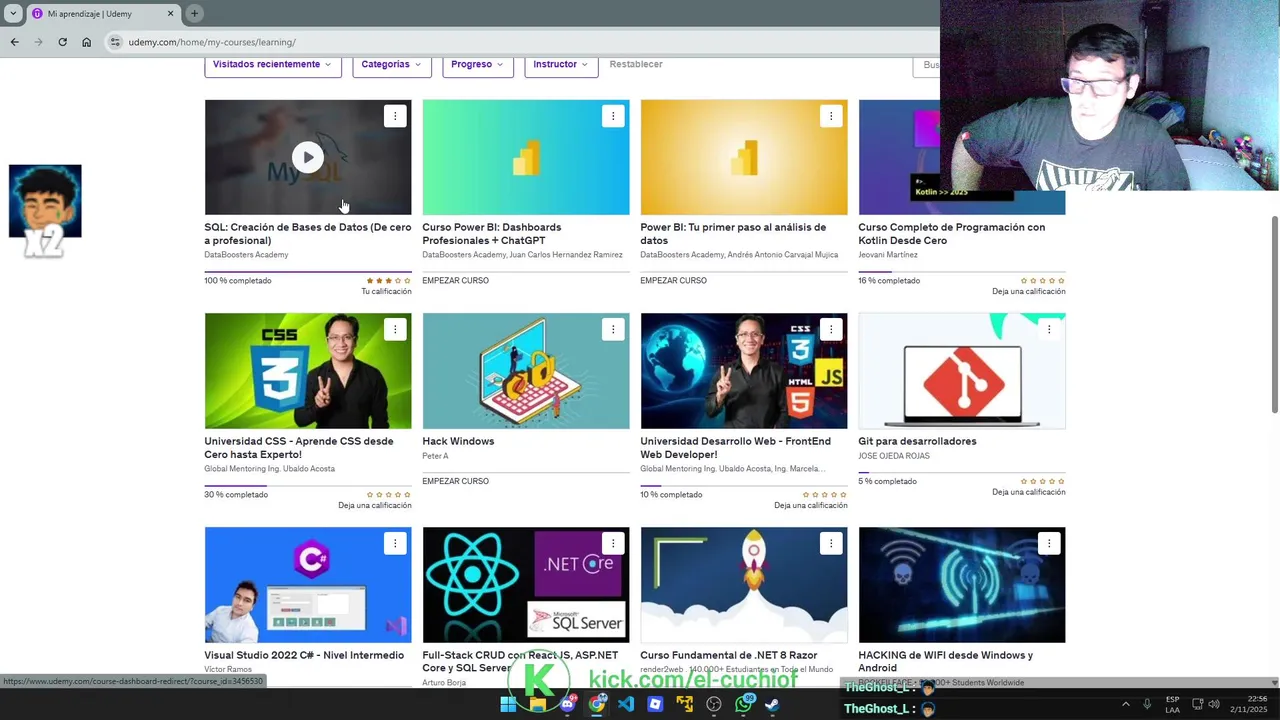Click Deja una calificación under Git para desarrolladores
1280x720 pixels.
coord(1028,492)
